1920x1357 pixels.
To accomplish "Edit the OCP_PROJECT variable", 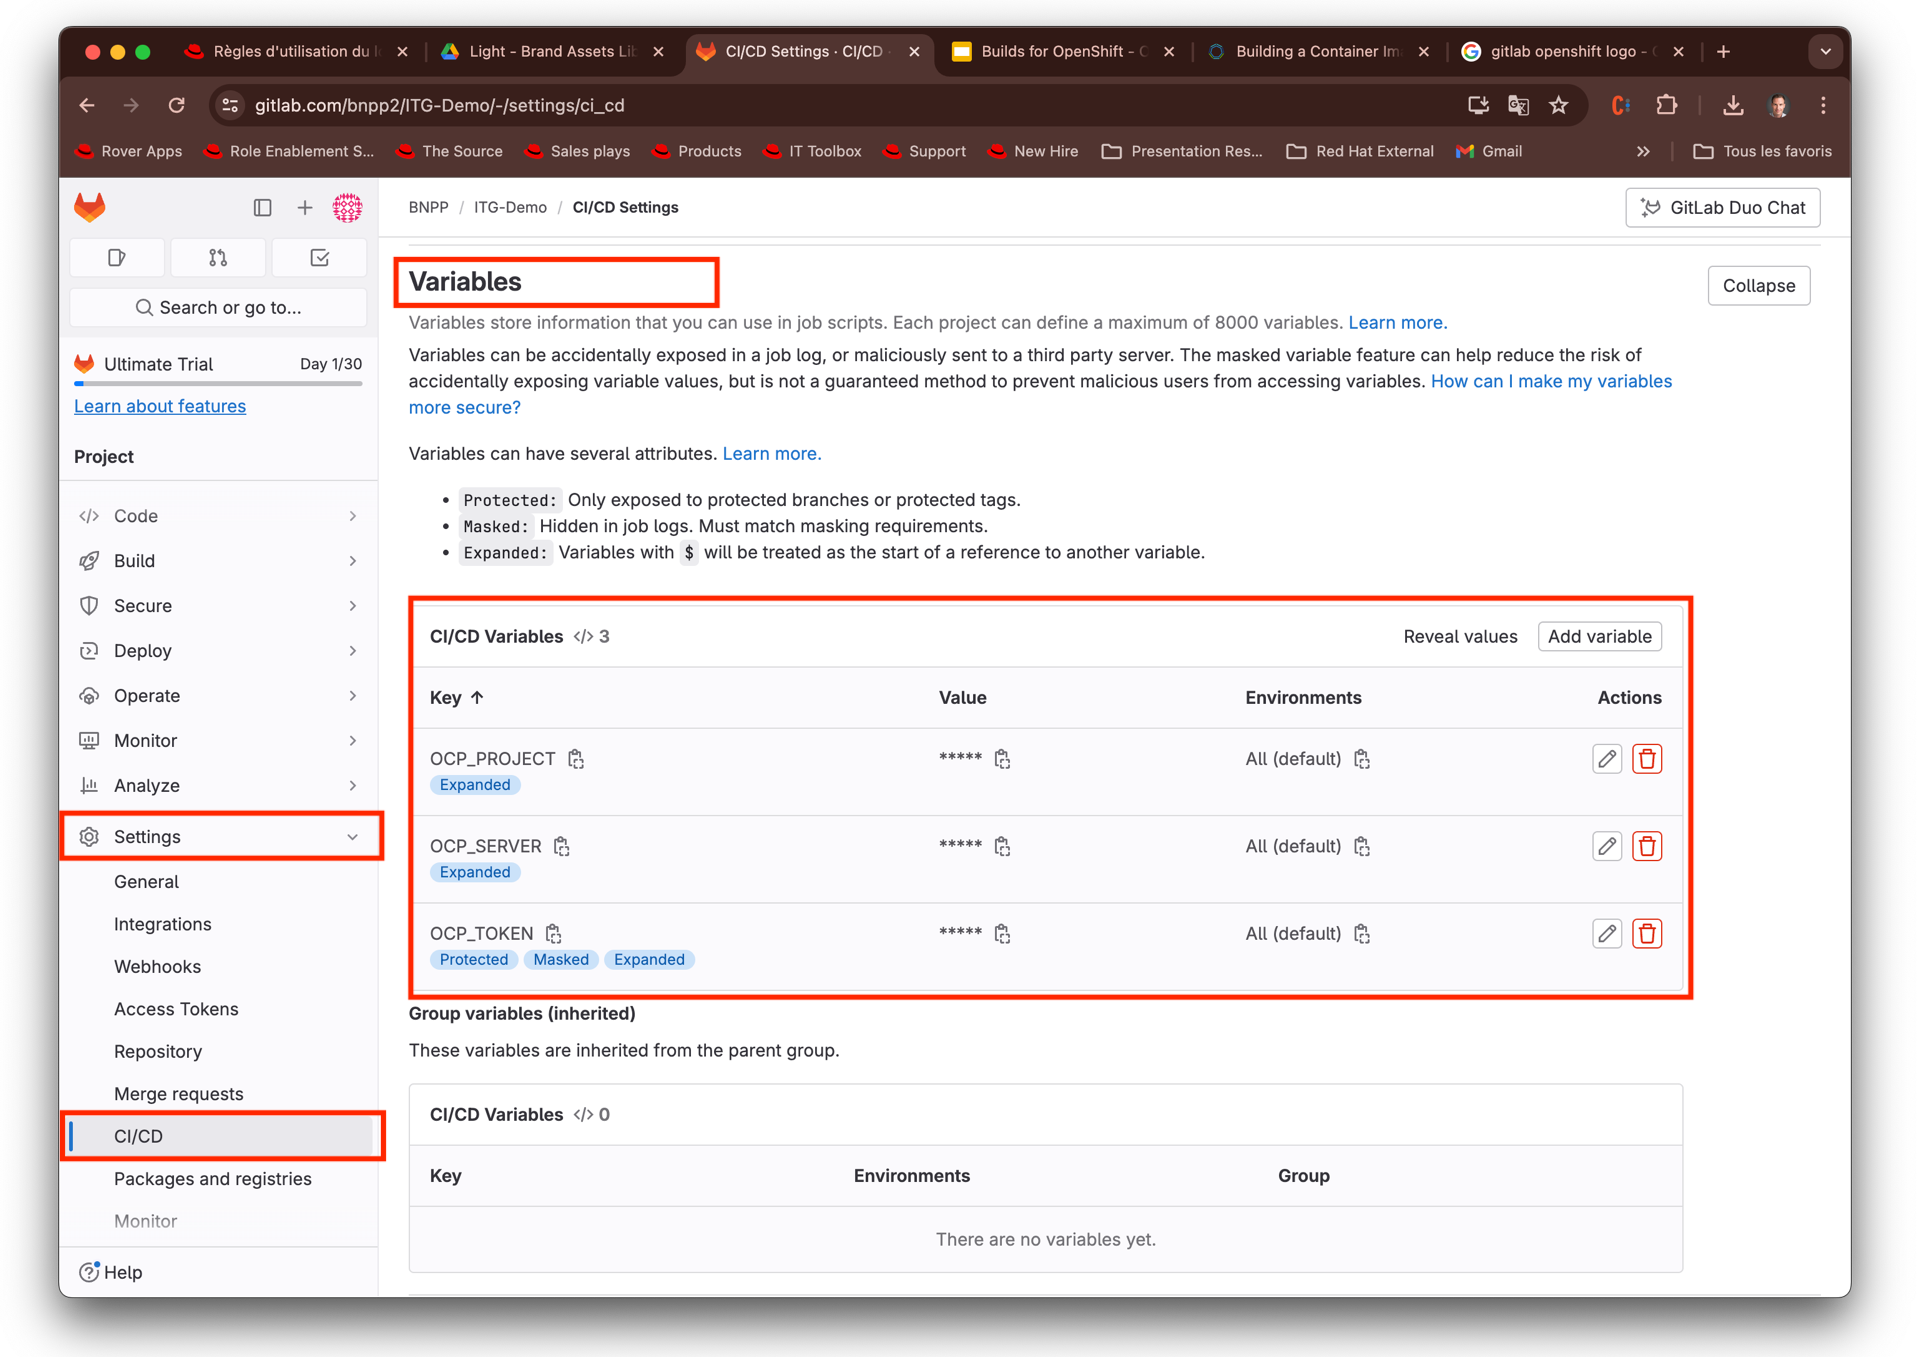I will coord(1607,759).
